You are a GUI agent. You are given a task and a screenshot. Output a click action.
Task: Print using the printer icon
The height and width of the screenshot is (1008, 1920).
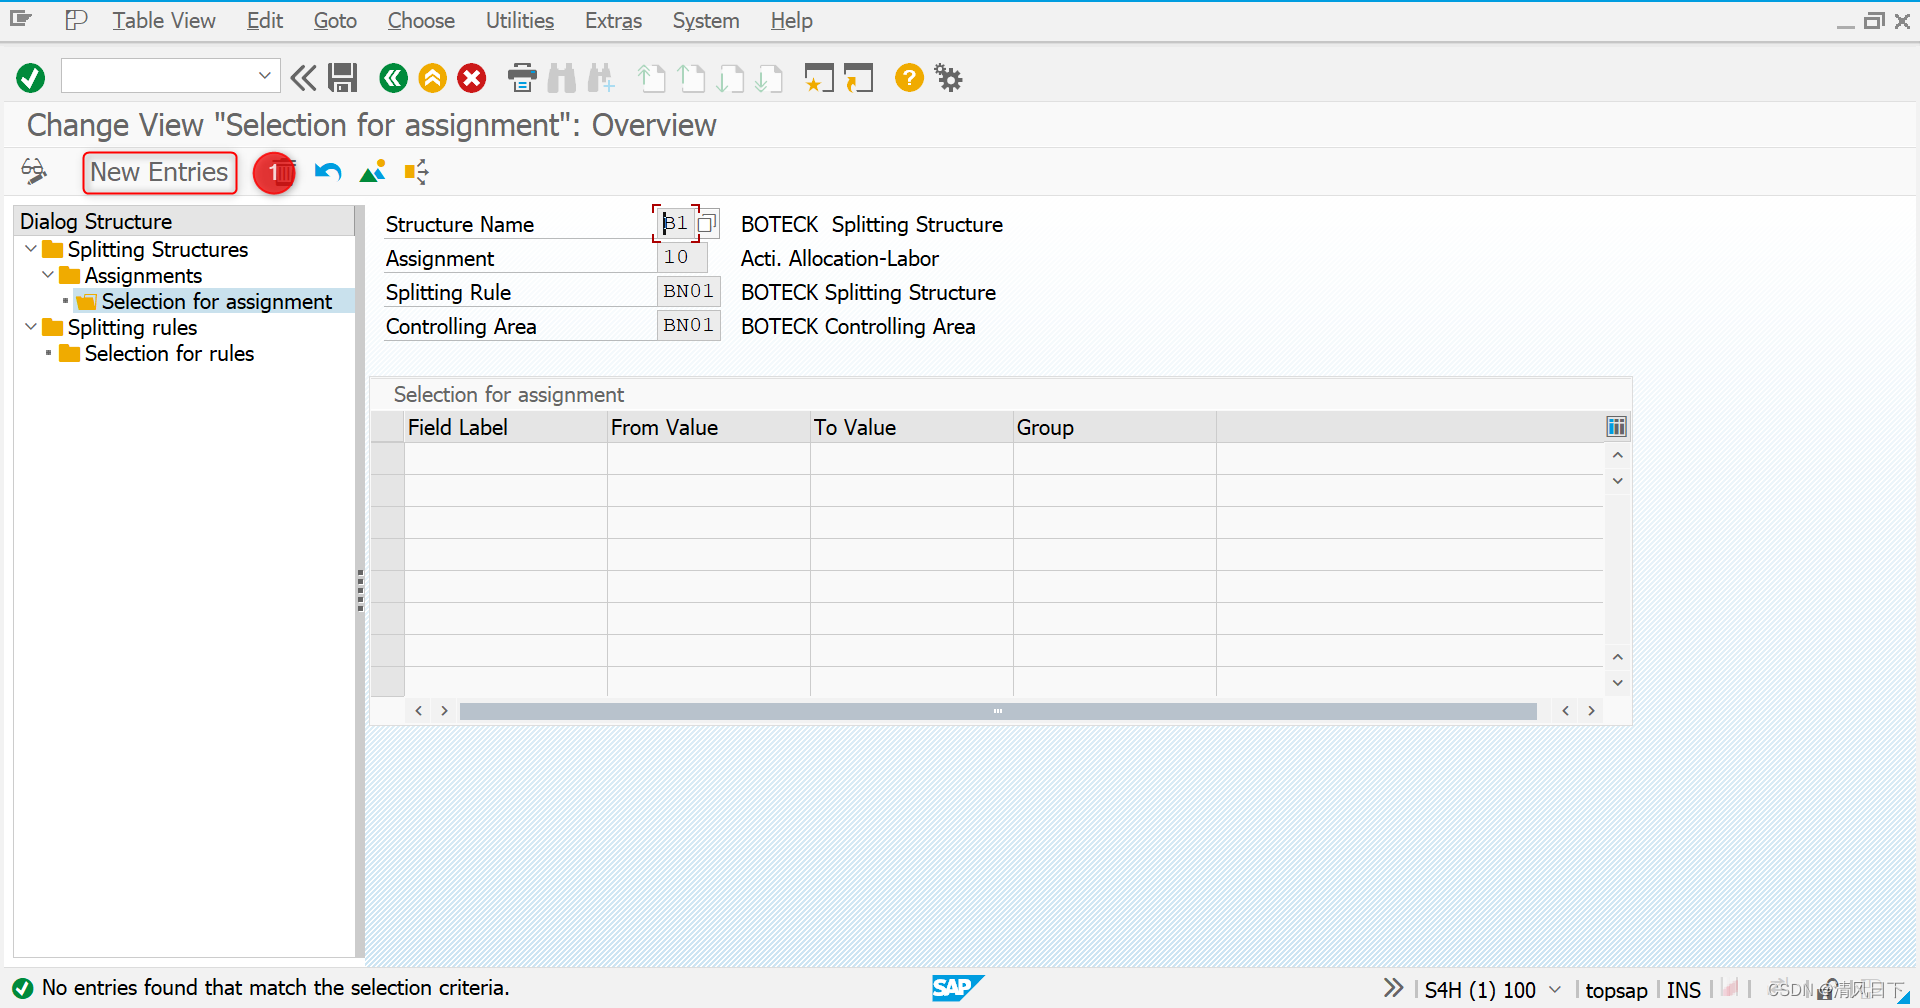(x=522, y=77)
